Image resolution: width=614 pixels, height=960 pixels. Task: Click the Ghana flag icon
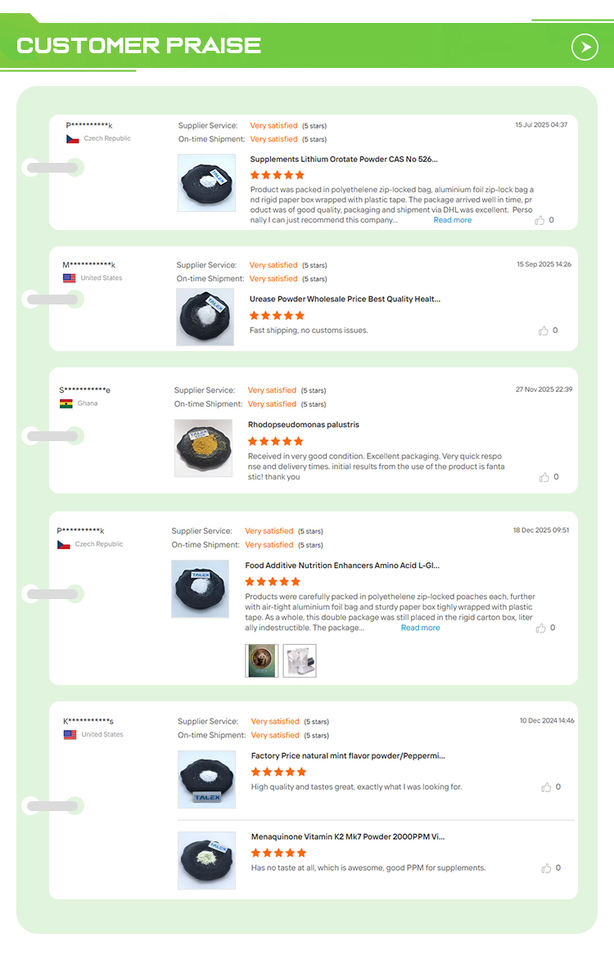click(66, 403)
